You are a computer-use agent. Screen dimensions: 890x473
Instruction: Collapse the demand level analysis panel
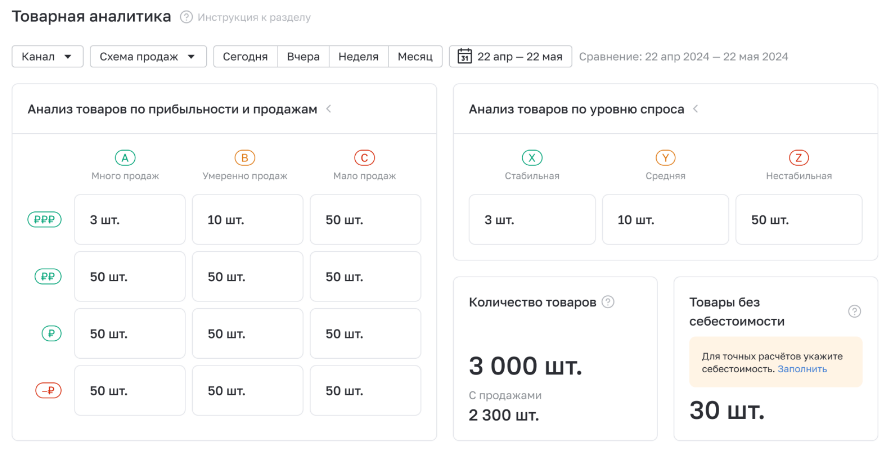point(695,108)
